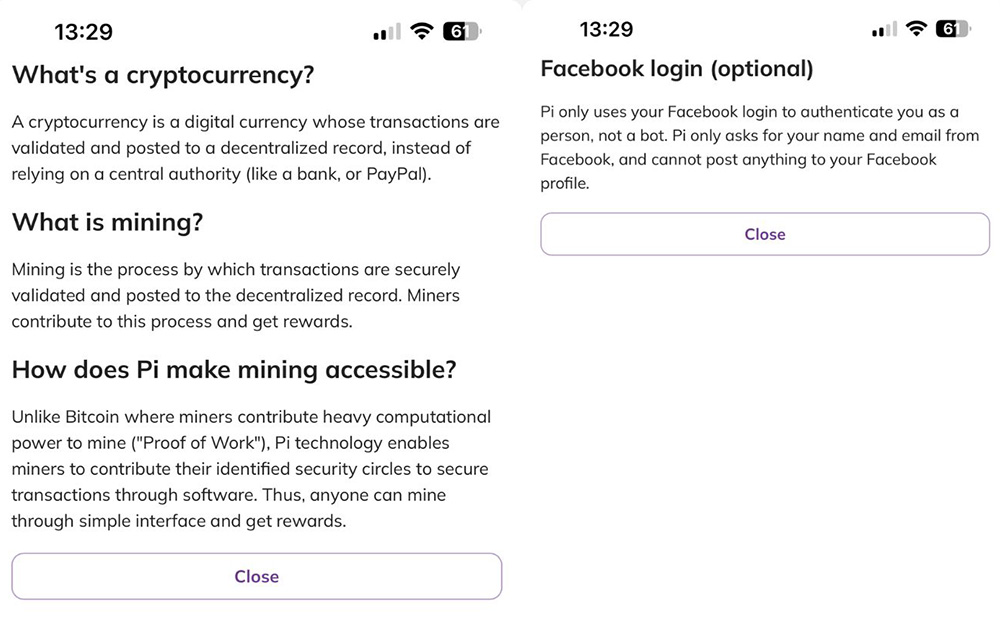The image size is (1000, 625).
Task: Tap the cellular signal bars on left screen
Action: click(x=387, y=31)
